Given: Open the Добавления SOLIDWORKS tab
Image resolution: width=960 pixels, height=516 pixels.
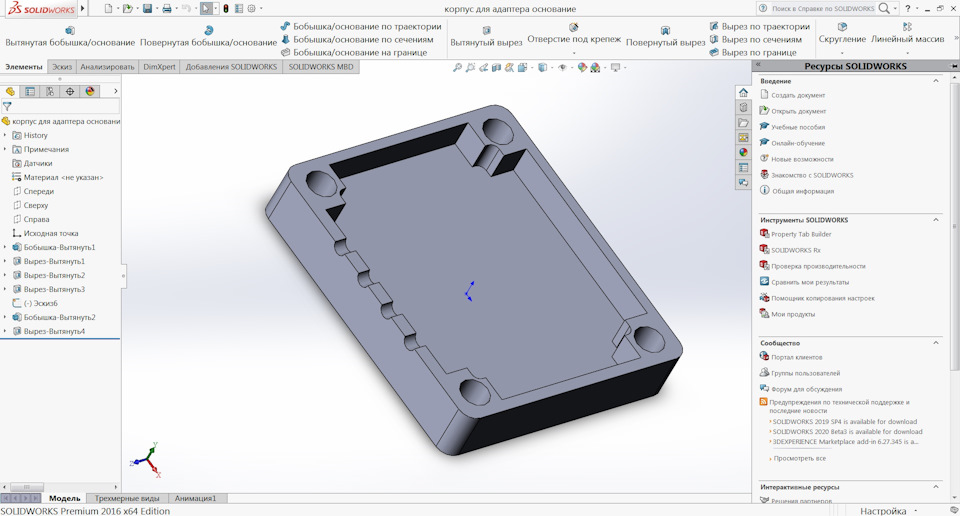Looking at the screenshot, I should 231,67.
